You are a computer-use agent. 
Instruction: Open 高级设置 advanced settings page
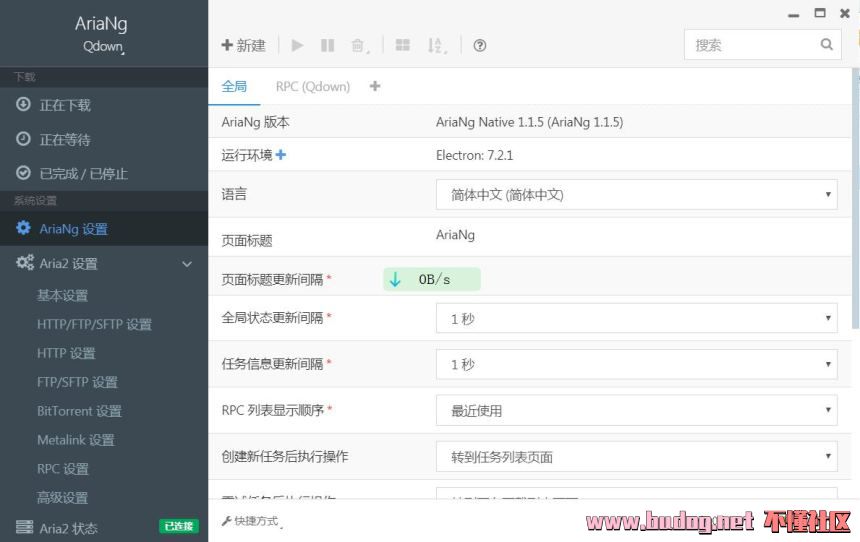pos(63,498)
